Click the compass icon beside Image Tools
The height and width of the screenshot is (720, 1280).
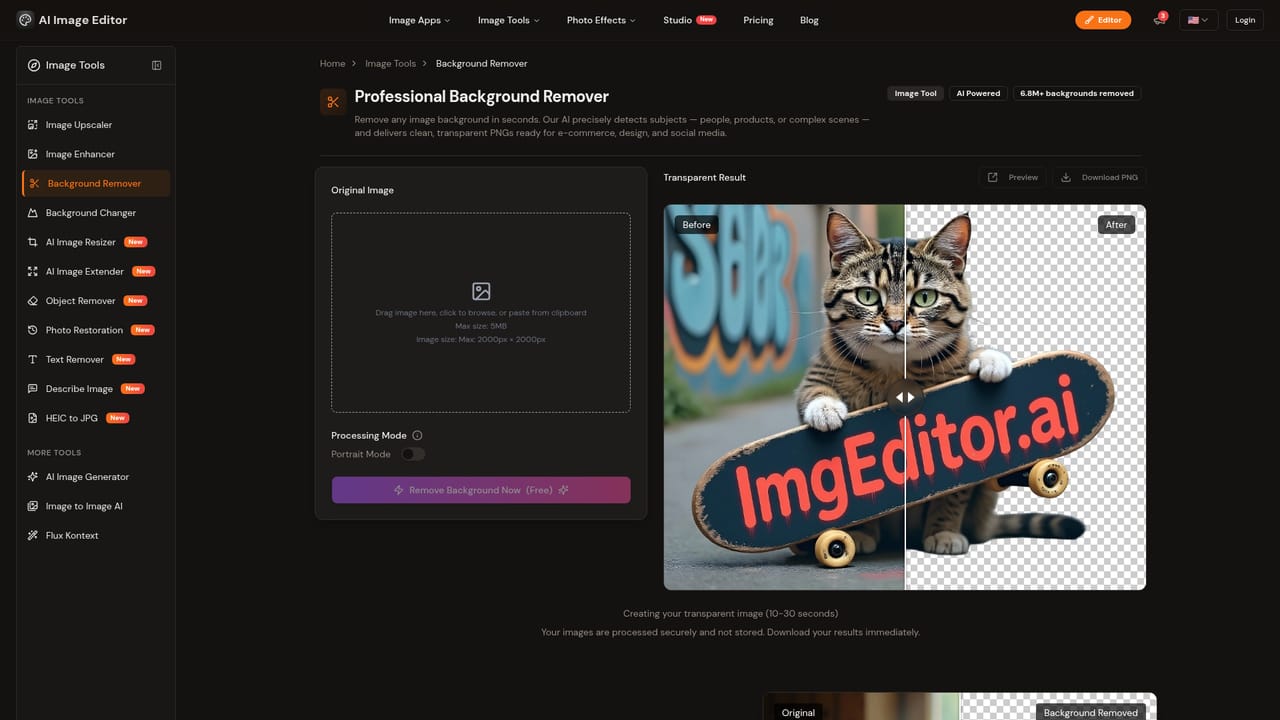[x=34, y=65]
